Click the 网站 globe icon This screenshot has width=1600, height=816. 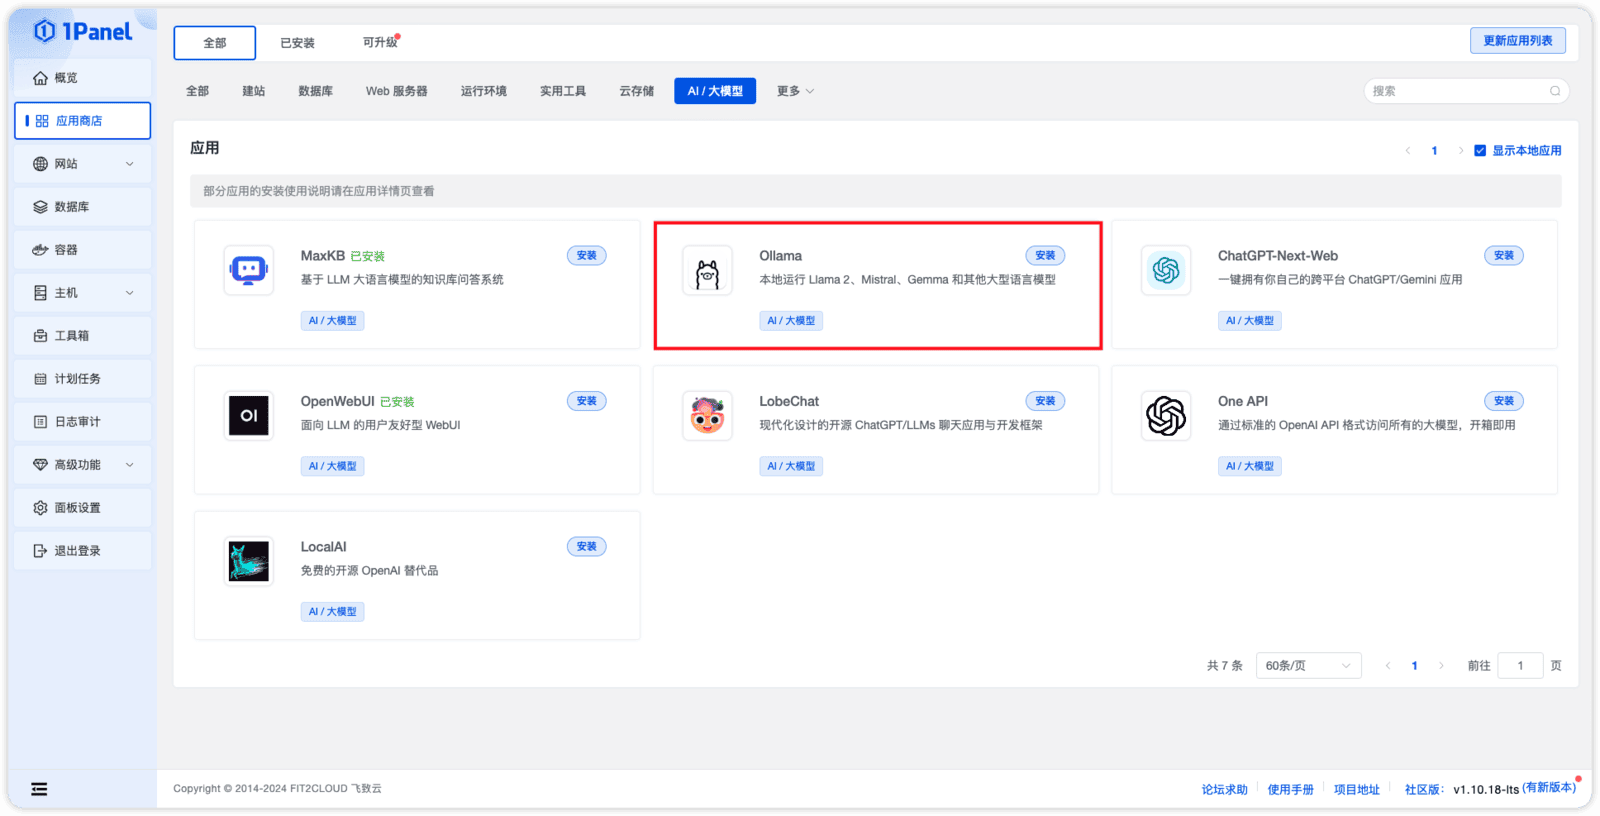40,164
